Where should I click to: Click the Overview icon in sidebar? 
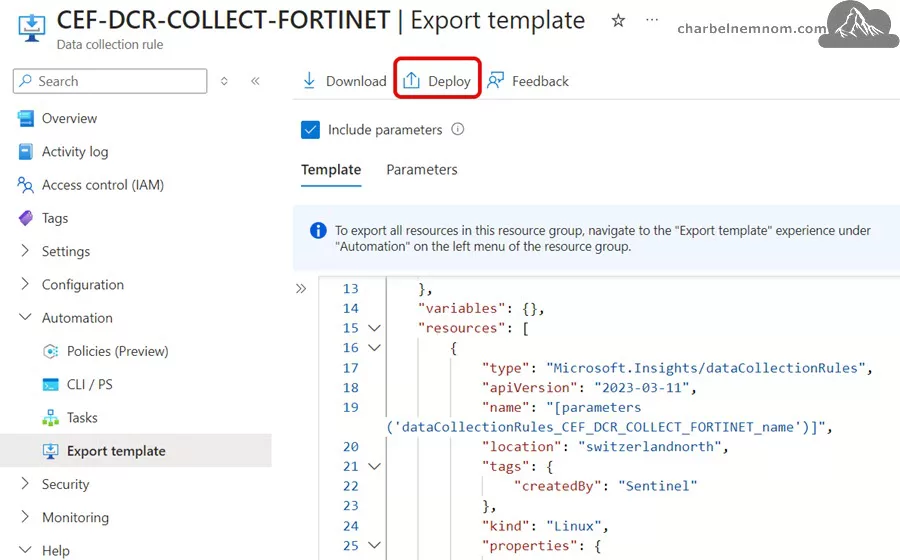(x=26, y=118)
